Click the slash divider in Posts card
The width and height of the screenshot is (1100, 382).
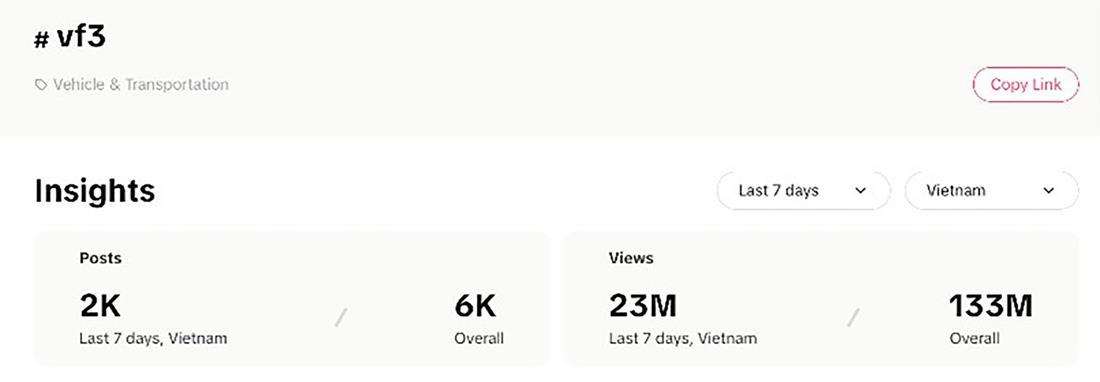[341, 318]
